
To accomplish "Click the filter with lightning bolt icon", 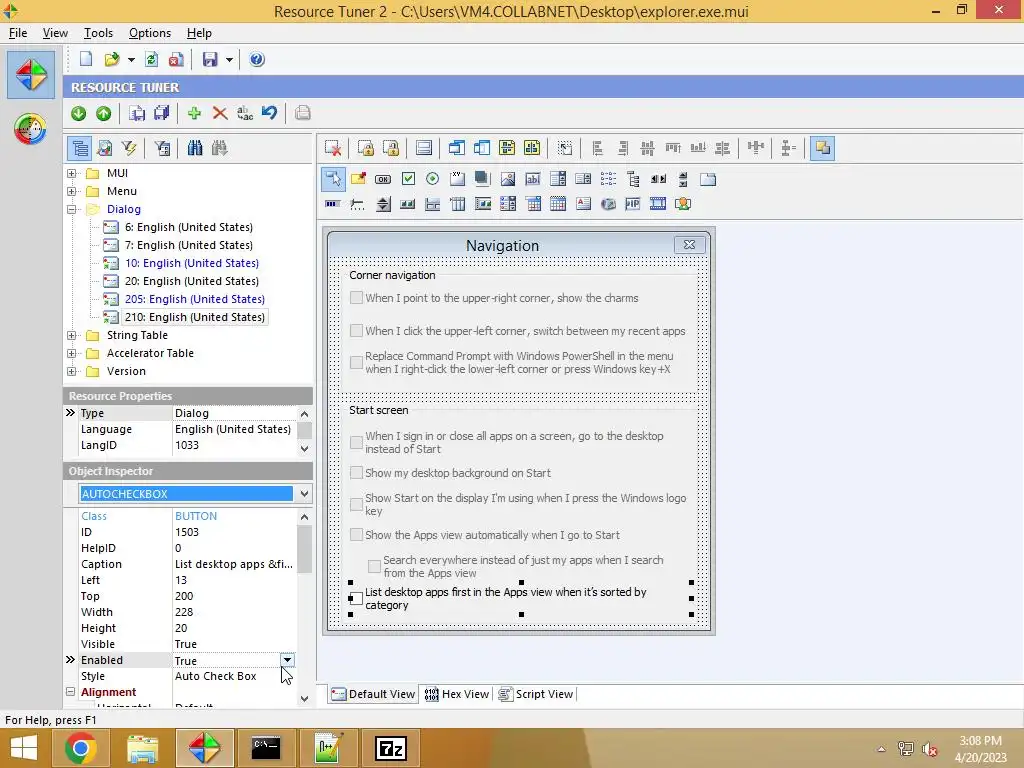I will point(129,148).
